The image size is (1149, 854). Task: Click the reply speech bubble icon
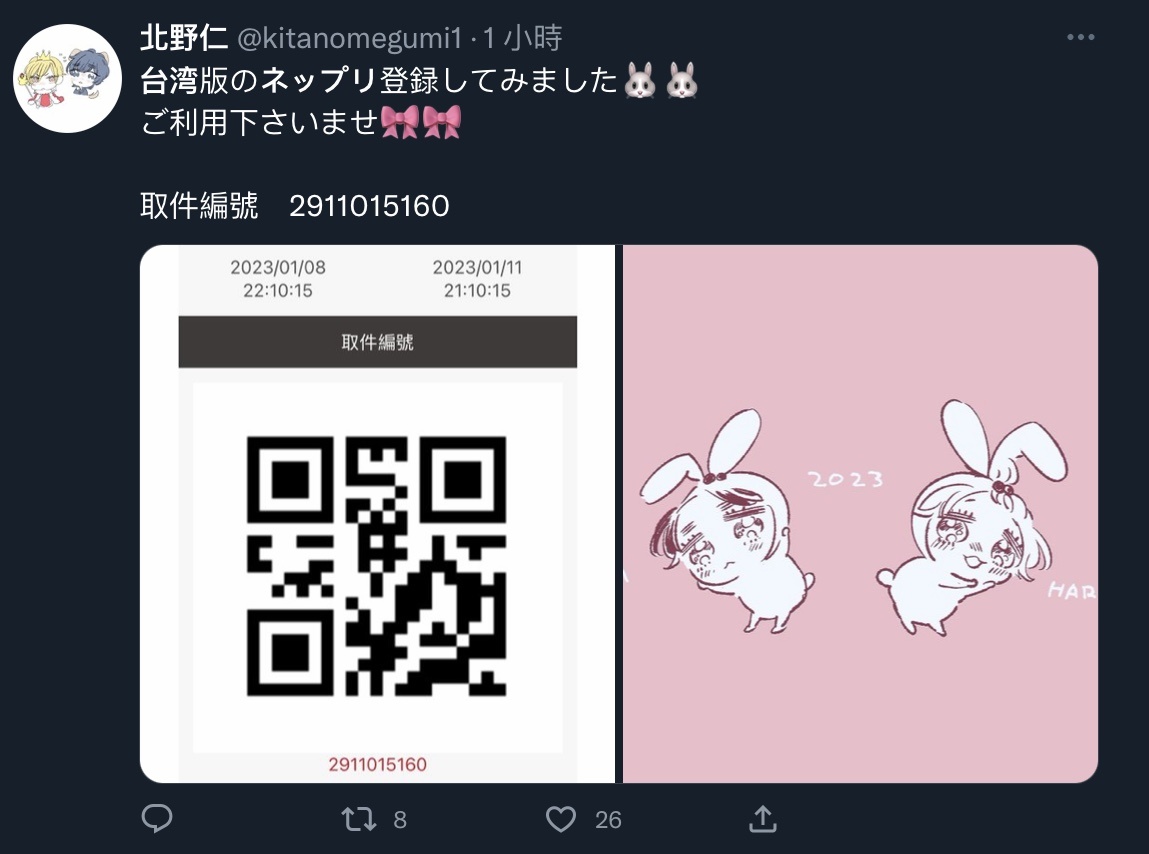click(x=157, y=819)
